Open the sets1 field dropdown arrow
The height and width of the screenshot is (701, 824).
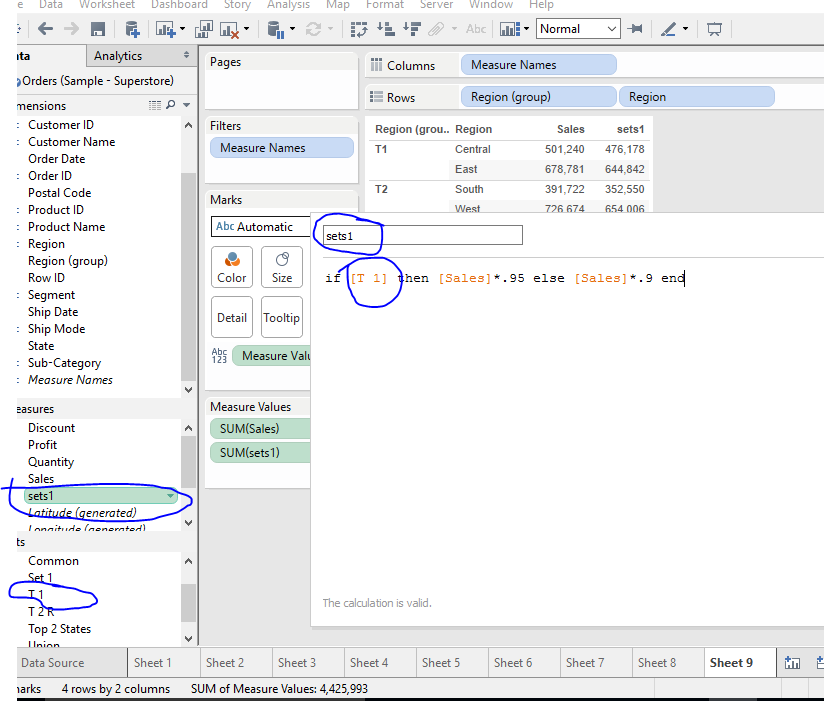tap(170, 496)
